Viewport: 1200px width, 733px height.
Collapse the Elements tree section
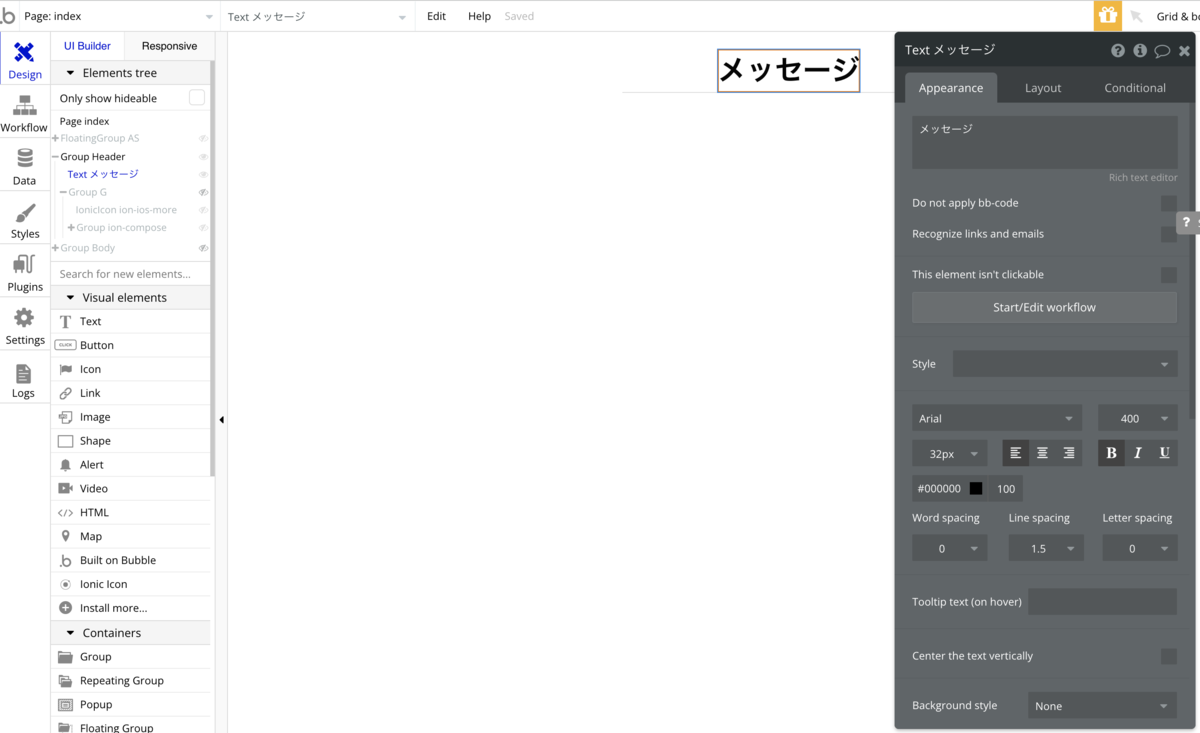[x=71, y=73]
